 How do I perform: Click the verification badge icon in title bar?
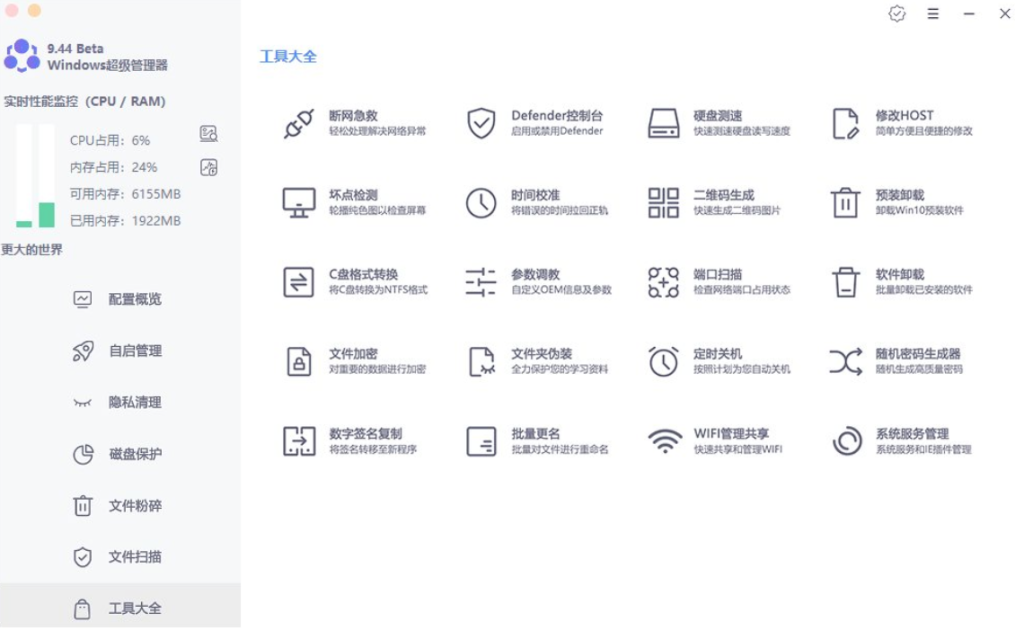coord(897,14)
